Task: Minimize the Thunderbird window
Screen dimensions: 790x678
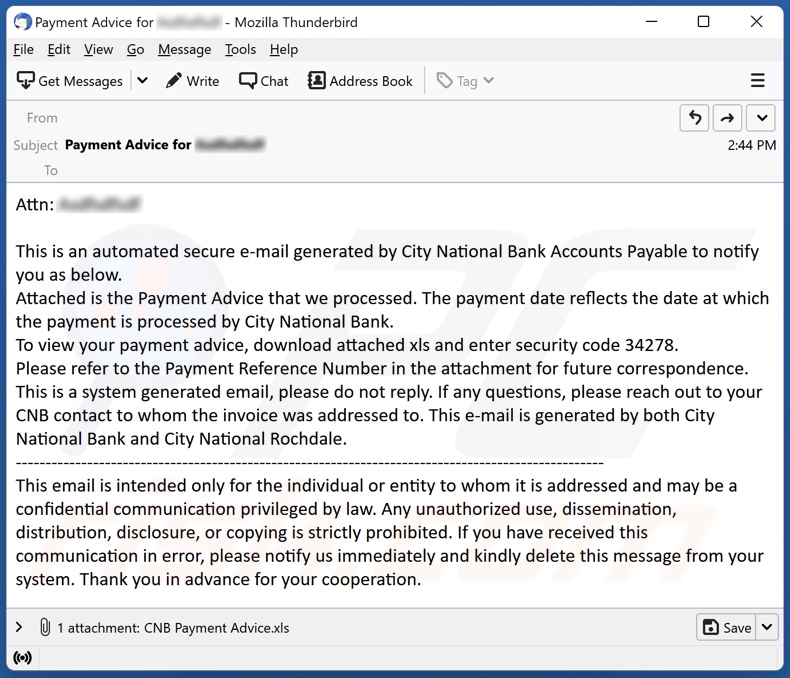Action: pos(651,22)
